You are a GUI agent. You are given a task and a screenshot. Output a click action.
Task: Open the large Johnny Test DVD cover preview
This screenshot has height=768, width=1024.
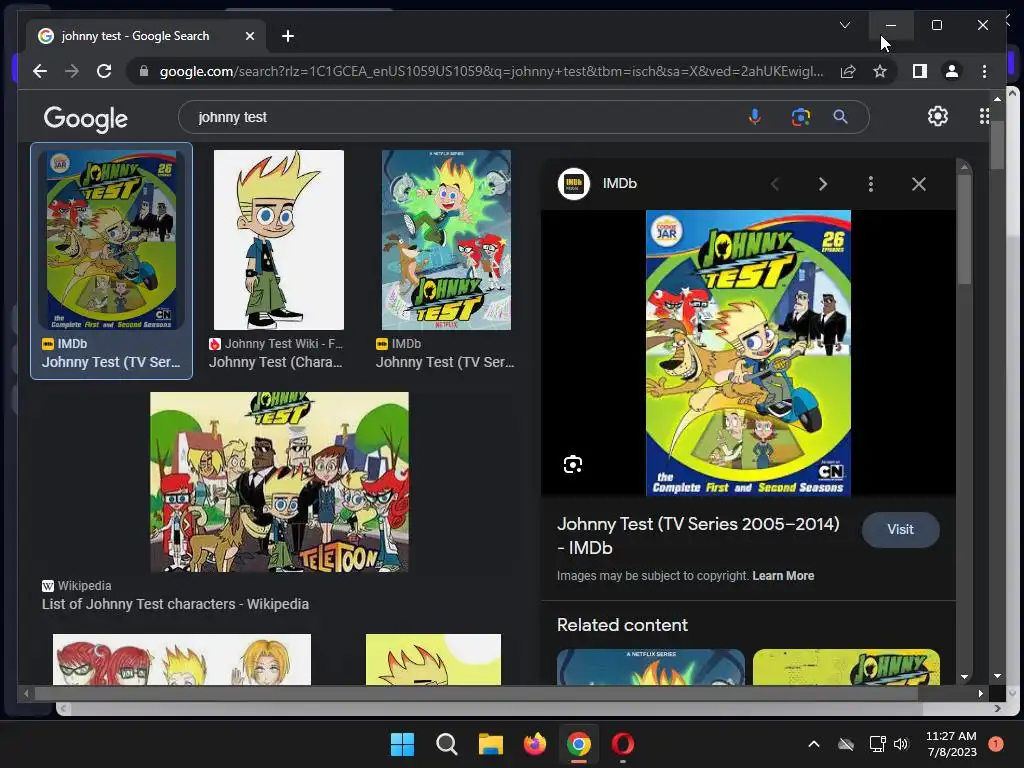pyautogui.click(x=748, y=353)
